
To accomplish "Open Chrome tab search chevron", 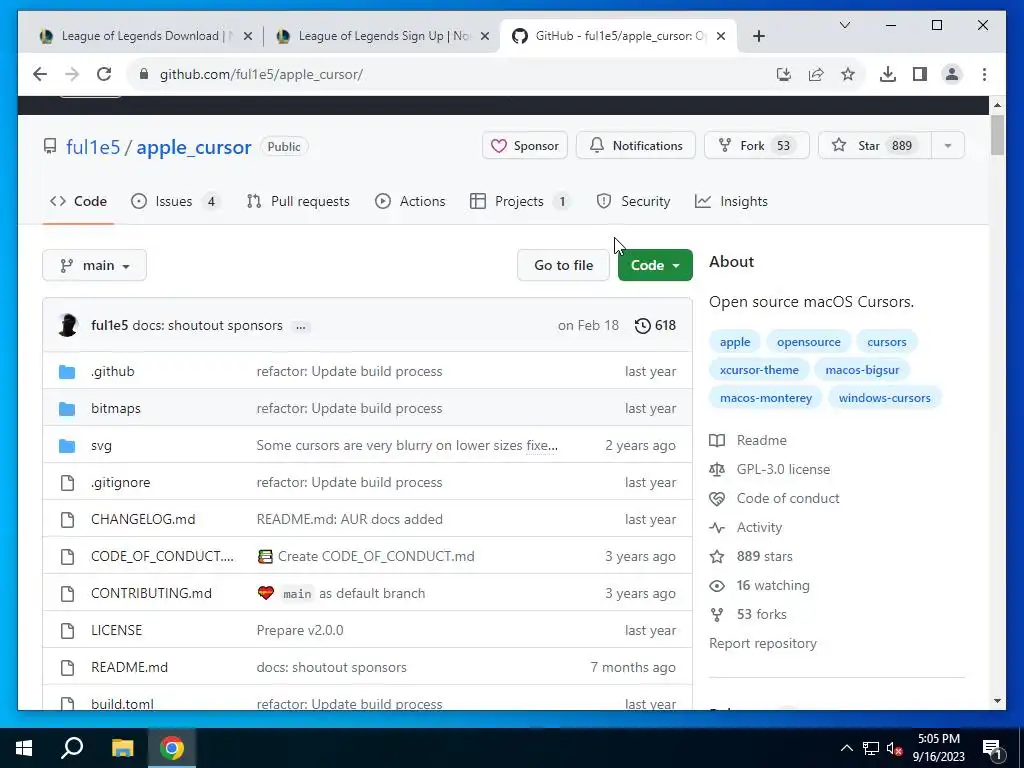I will point(844,25).
